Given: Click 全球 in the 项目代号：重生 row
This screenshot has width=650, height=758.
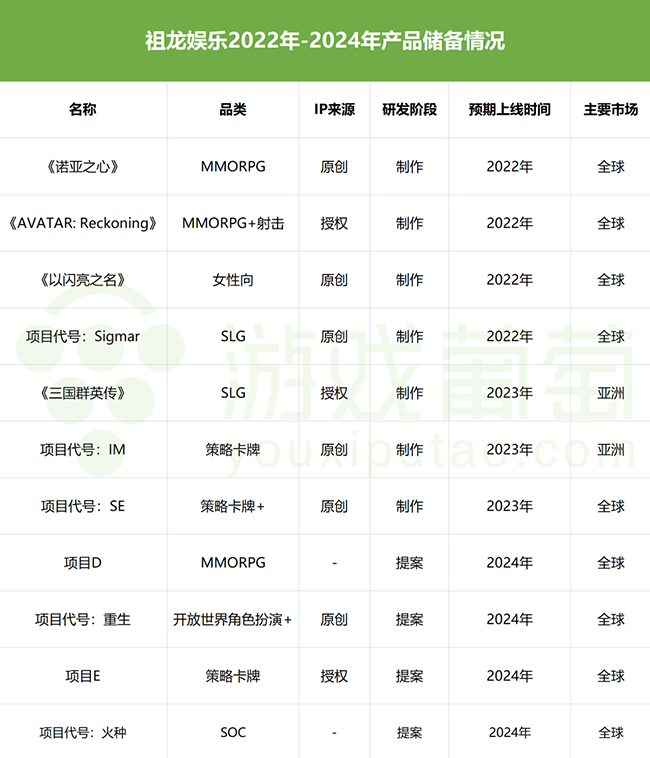Looking at the screenshot, I should [610, 619].
